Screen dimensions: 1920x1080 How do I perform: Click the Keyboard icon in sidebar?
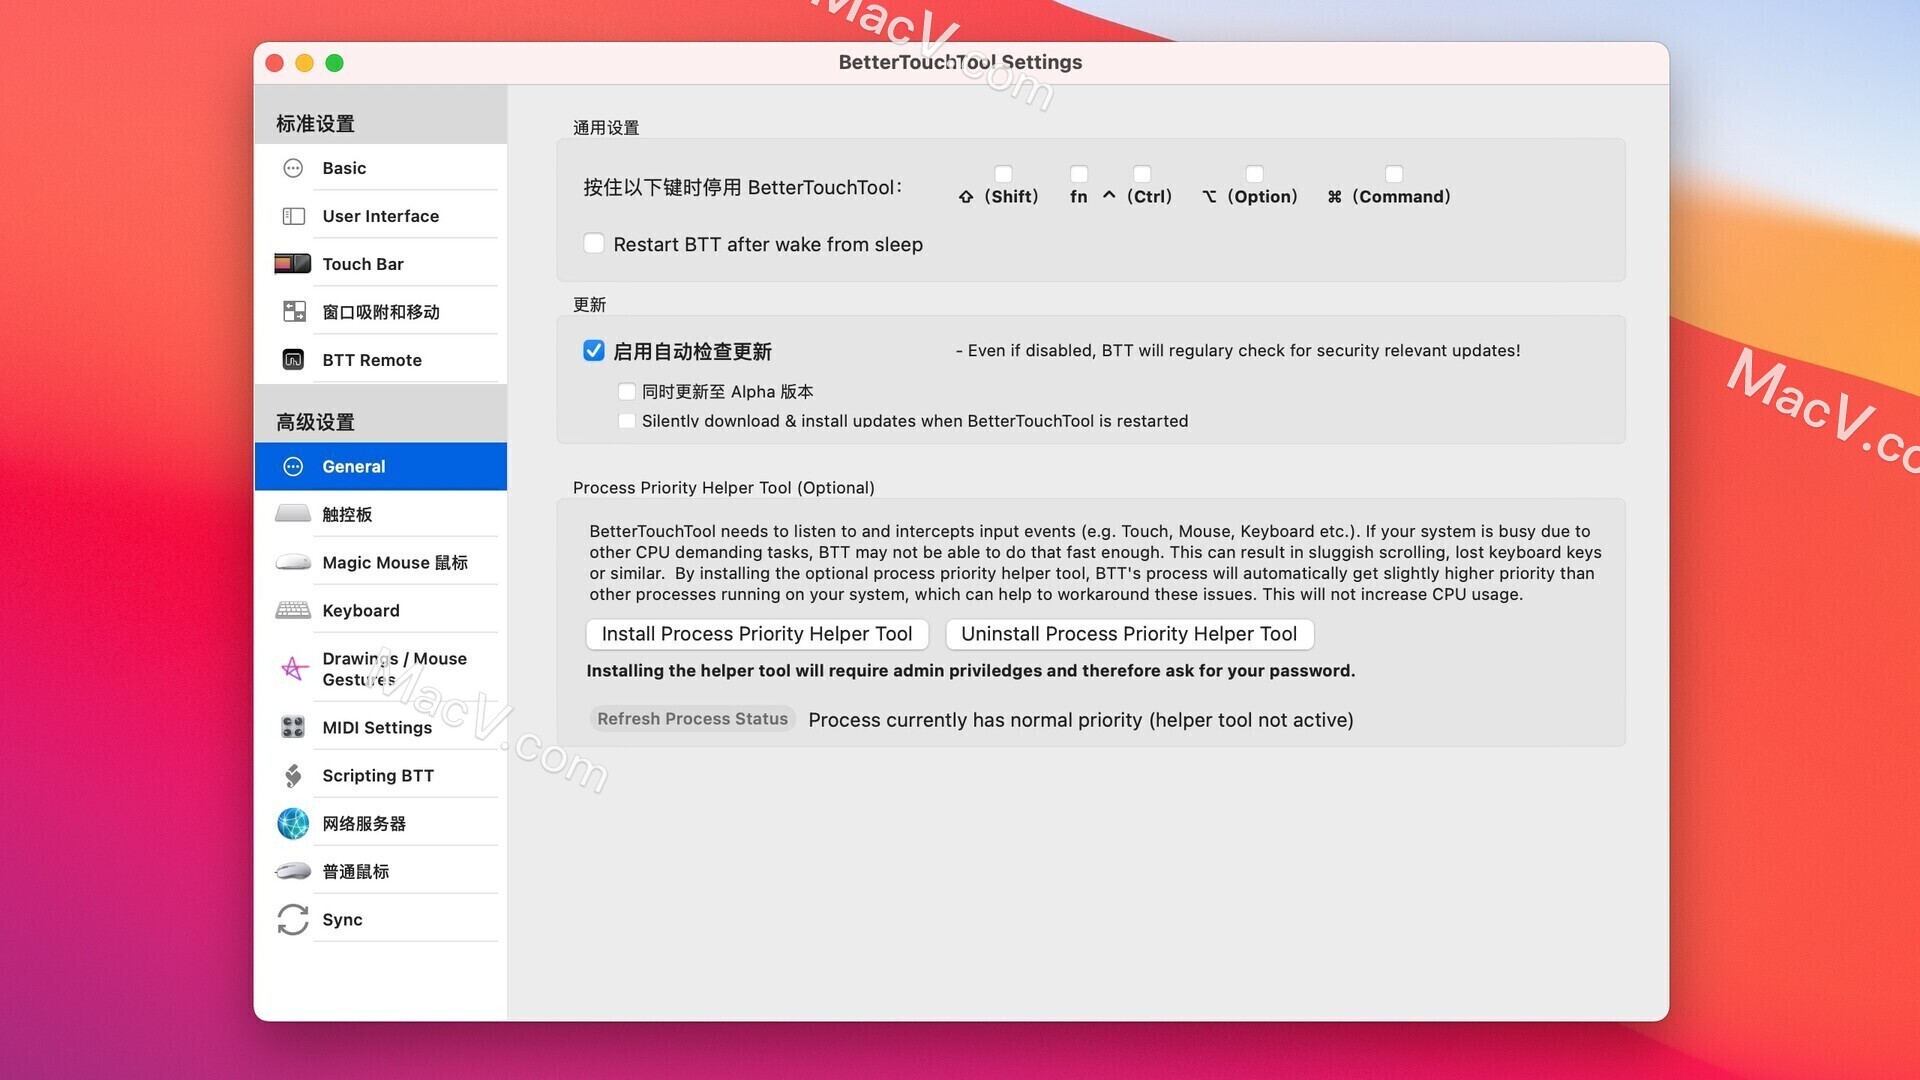[293, 610]
